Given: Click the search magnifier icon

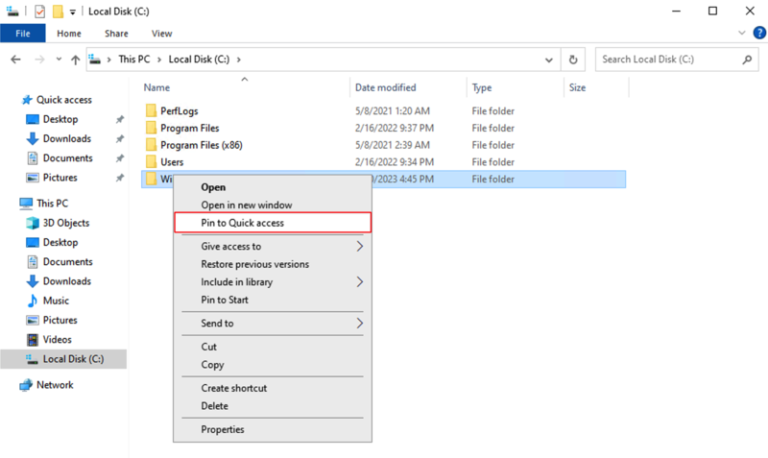Looking at the screenshot, I should (747, 60).
